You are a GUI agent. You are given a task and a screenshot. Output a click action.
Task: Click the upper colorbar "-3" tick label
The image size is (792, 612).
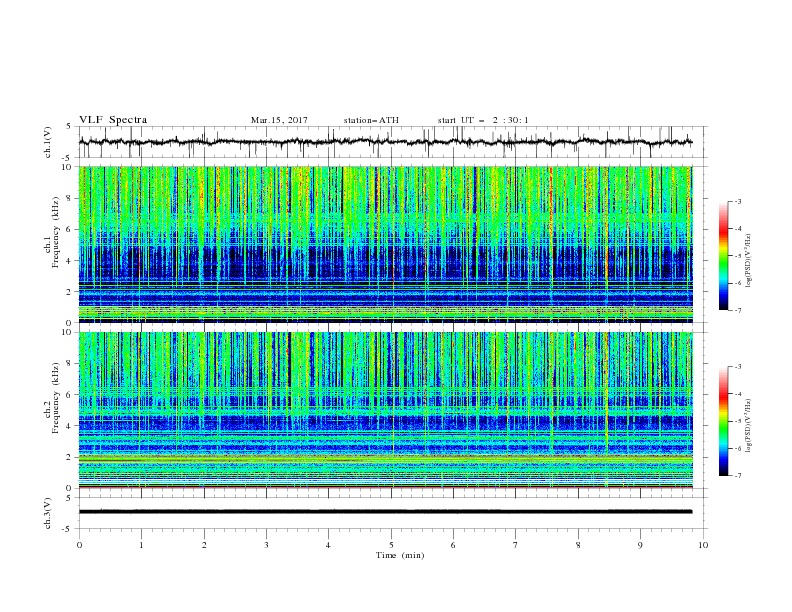(x=737, y=201)
